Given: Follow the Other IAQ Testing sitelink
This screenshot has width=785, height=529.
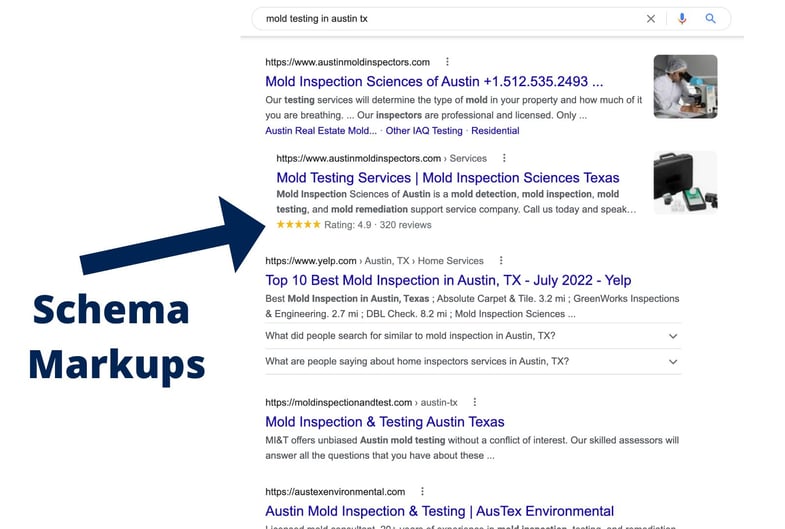Looking at the screenshot, I should [x=424, y=131].
